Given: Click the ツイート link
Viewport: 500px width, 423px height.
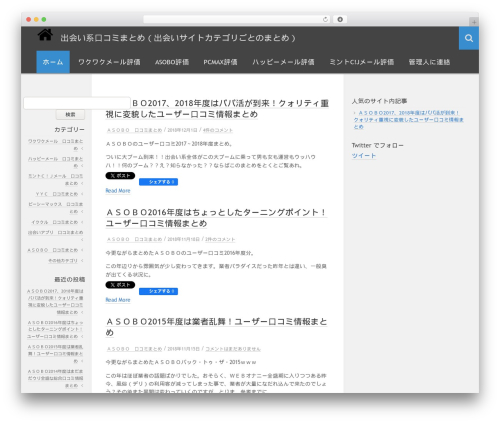Looking at the screenshot, I should (364, 156).
